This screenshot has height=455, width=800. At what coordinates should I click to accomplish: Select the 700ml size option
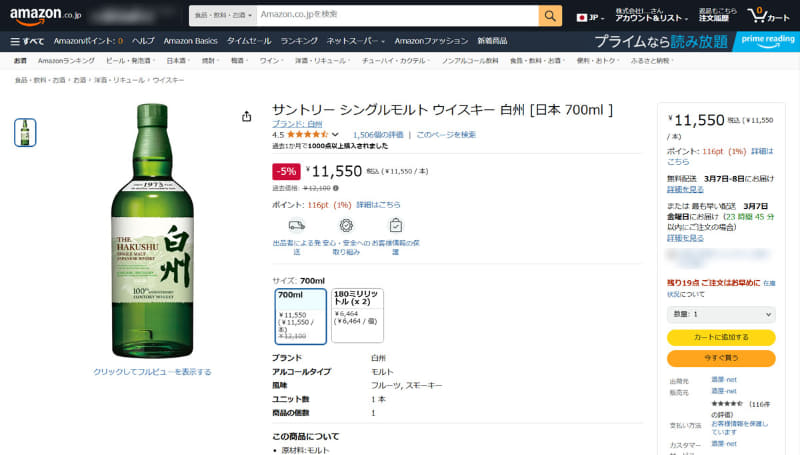(x=301, y=316)
